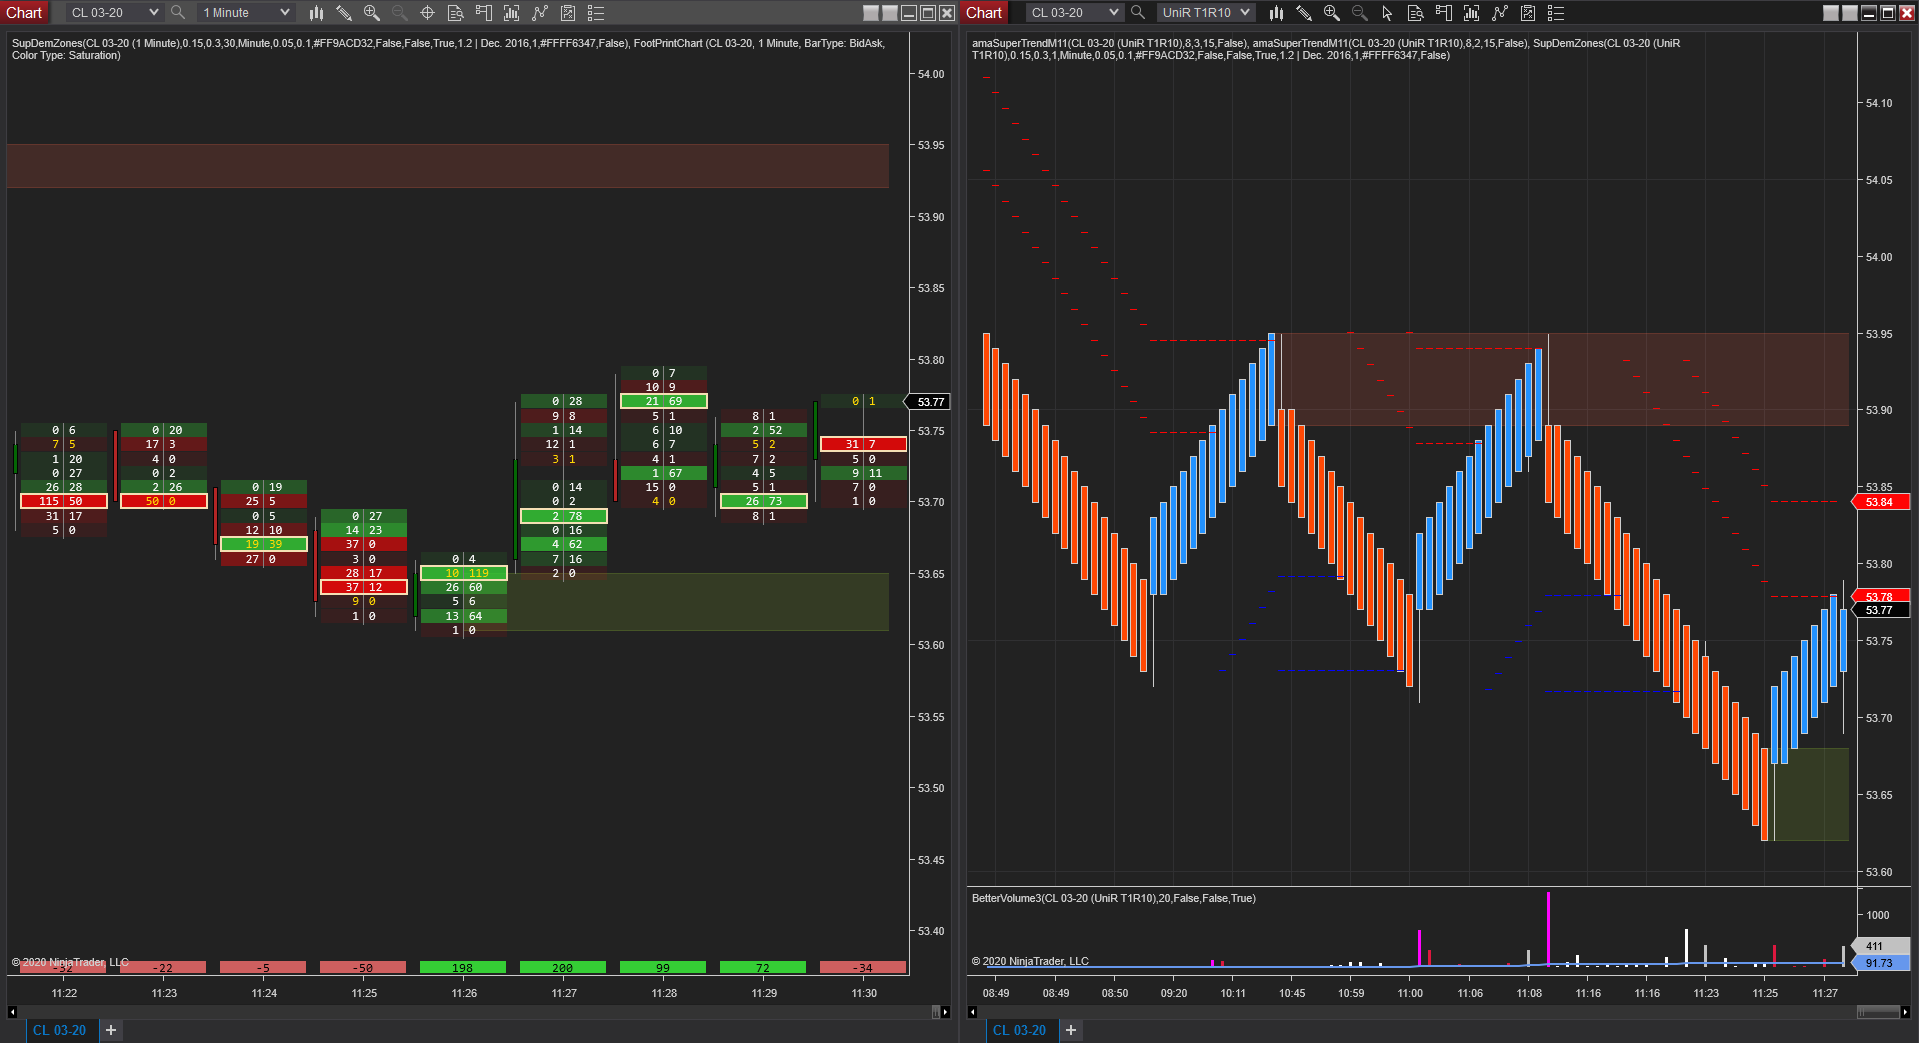1919x1043 pixels.
Task: Click the 200 delta value at 11:27
Action: (563, 968)
